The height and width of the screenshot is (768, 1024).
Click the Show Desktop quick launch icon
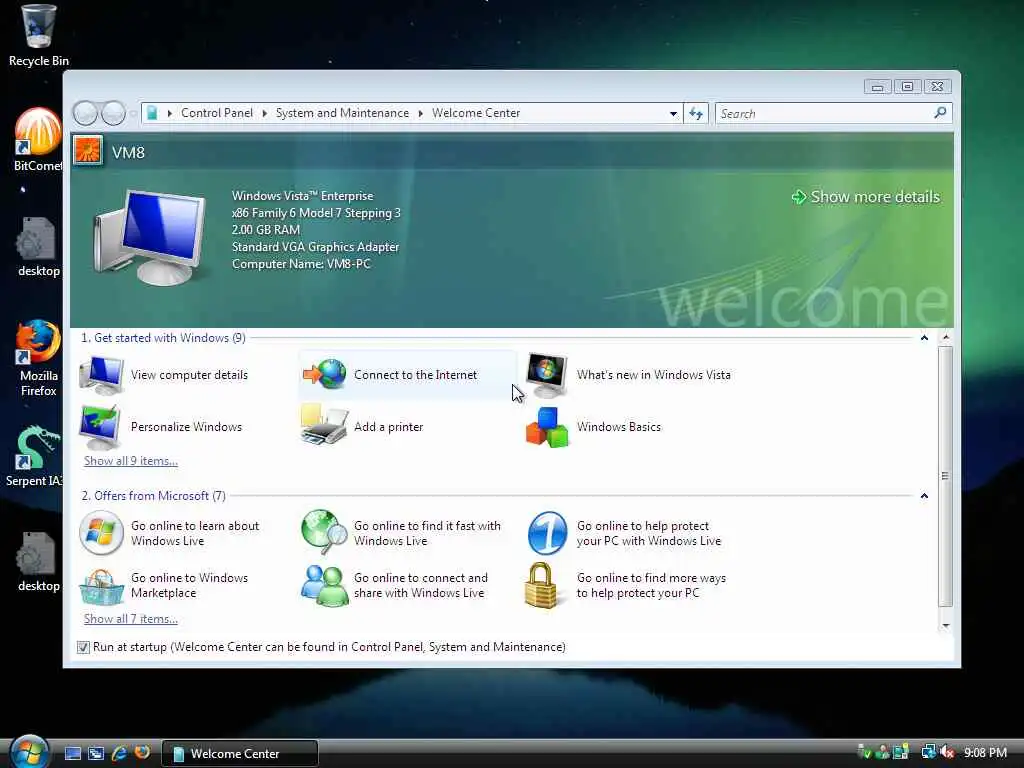pyautogui.click(x=73, y=753)
